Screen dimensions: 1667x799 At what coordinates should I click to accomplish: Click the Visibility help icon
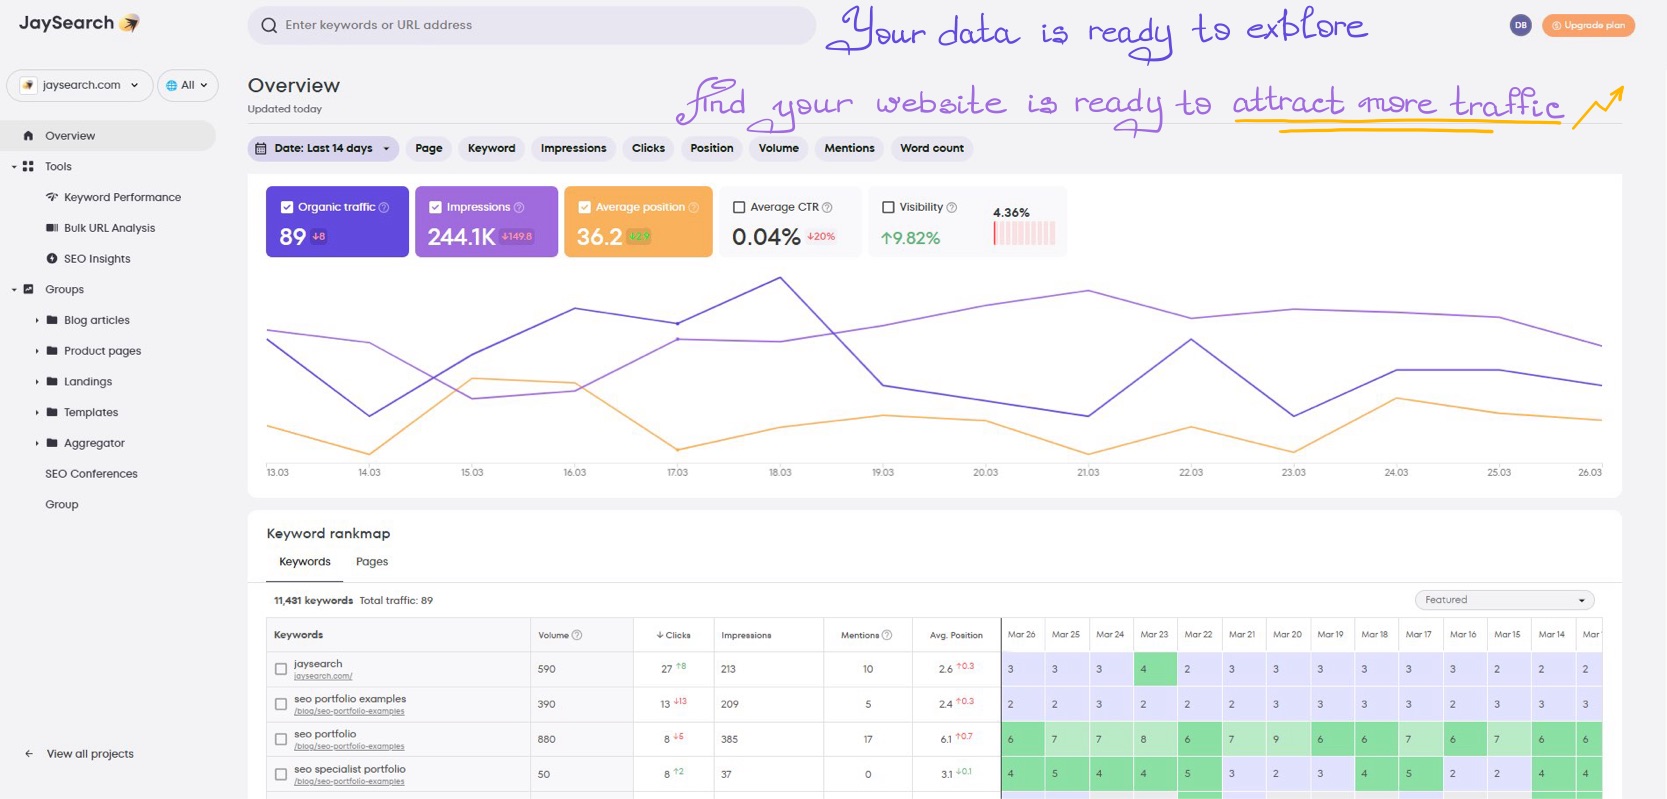click(x=952, y=207)
